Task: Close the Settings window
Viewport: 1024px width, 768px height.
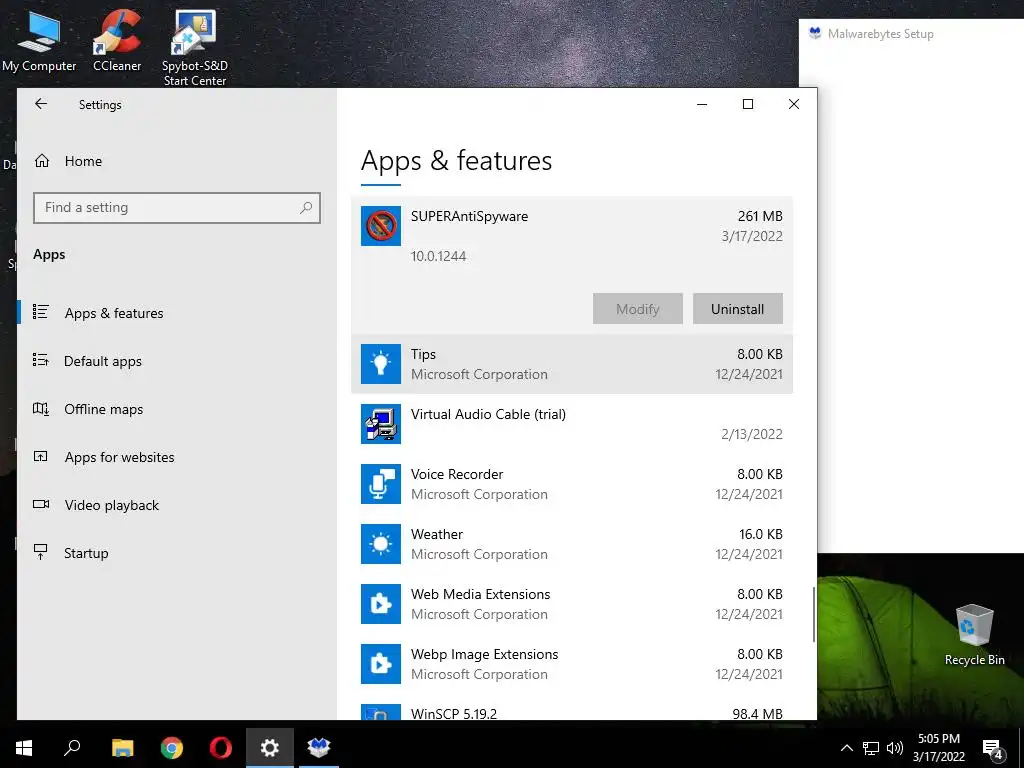Action: tap(793, 104)
